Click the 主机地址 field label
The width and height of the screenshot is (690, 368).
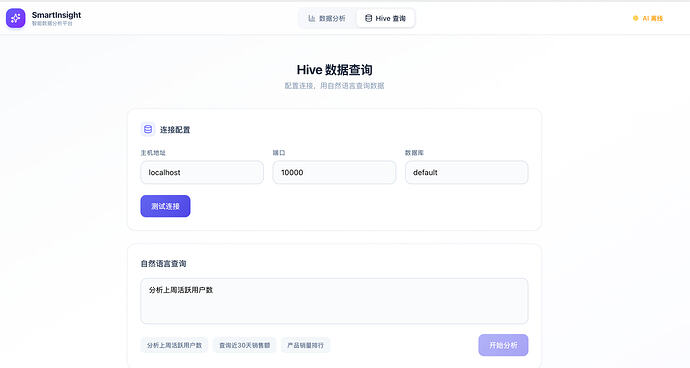pos(153,153)
